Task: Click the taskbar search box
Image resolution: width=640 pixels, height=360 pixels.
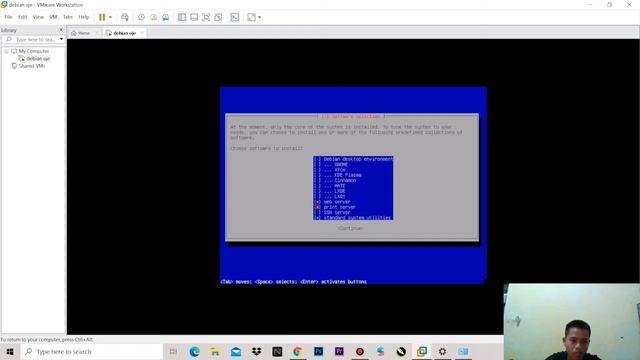Action: [91, 351]
